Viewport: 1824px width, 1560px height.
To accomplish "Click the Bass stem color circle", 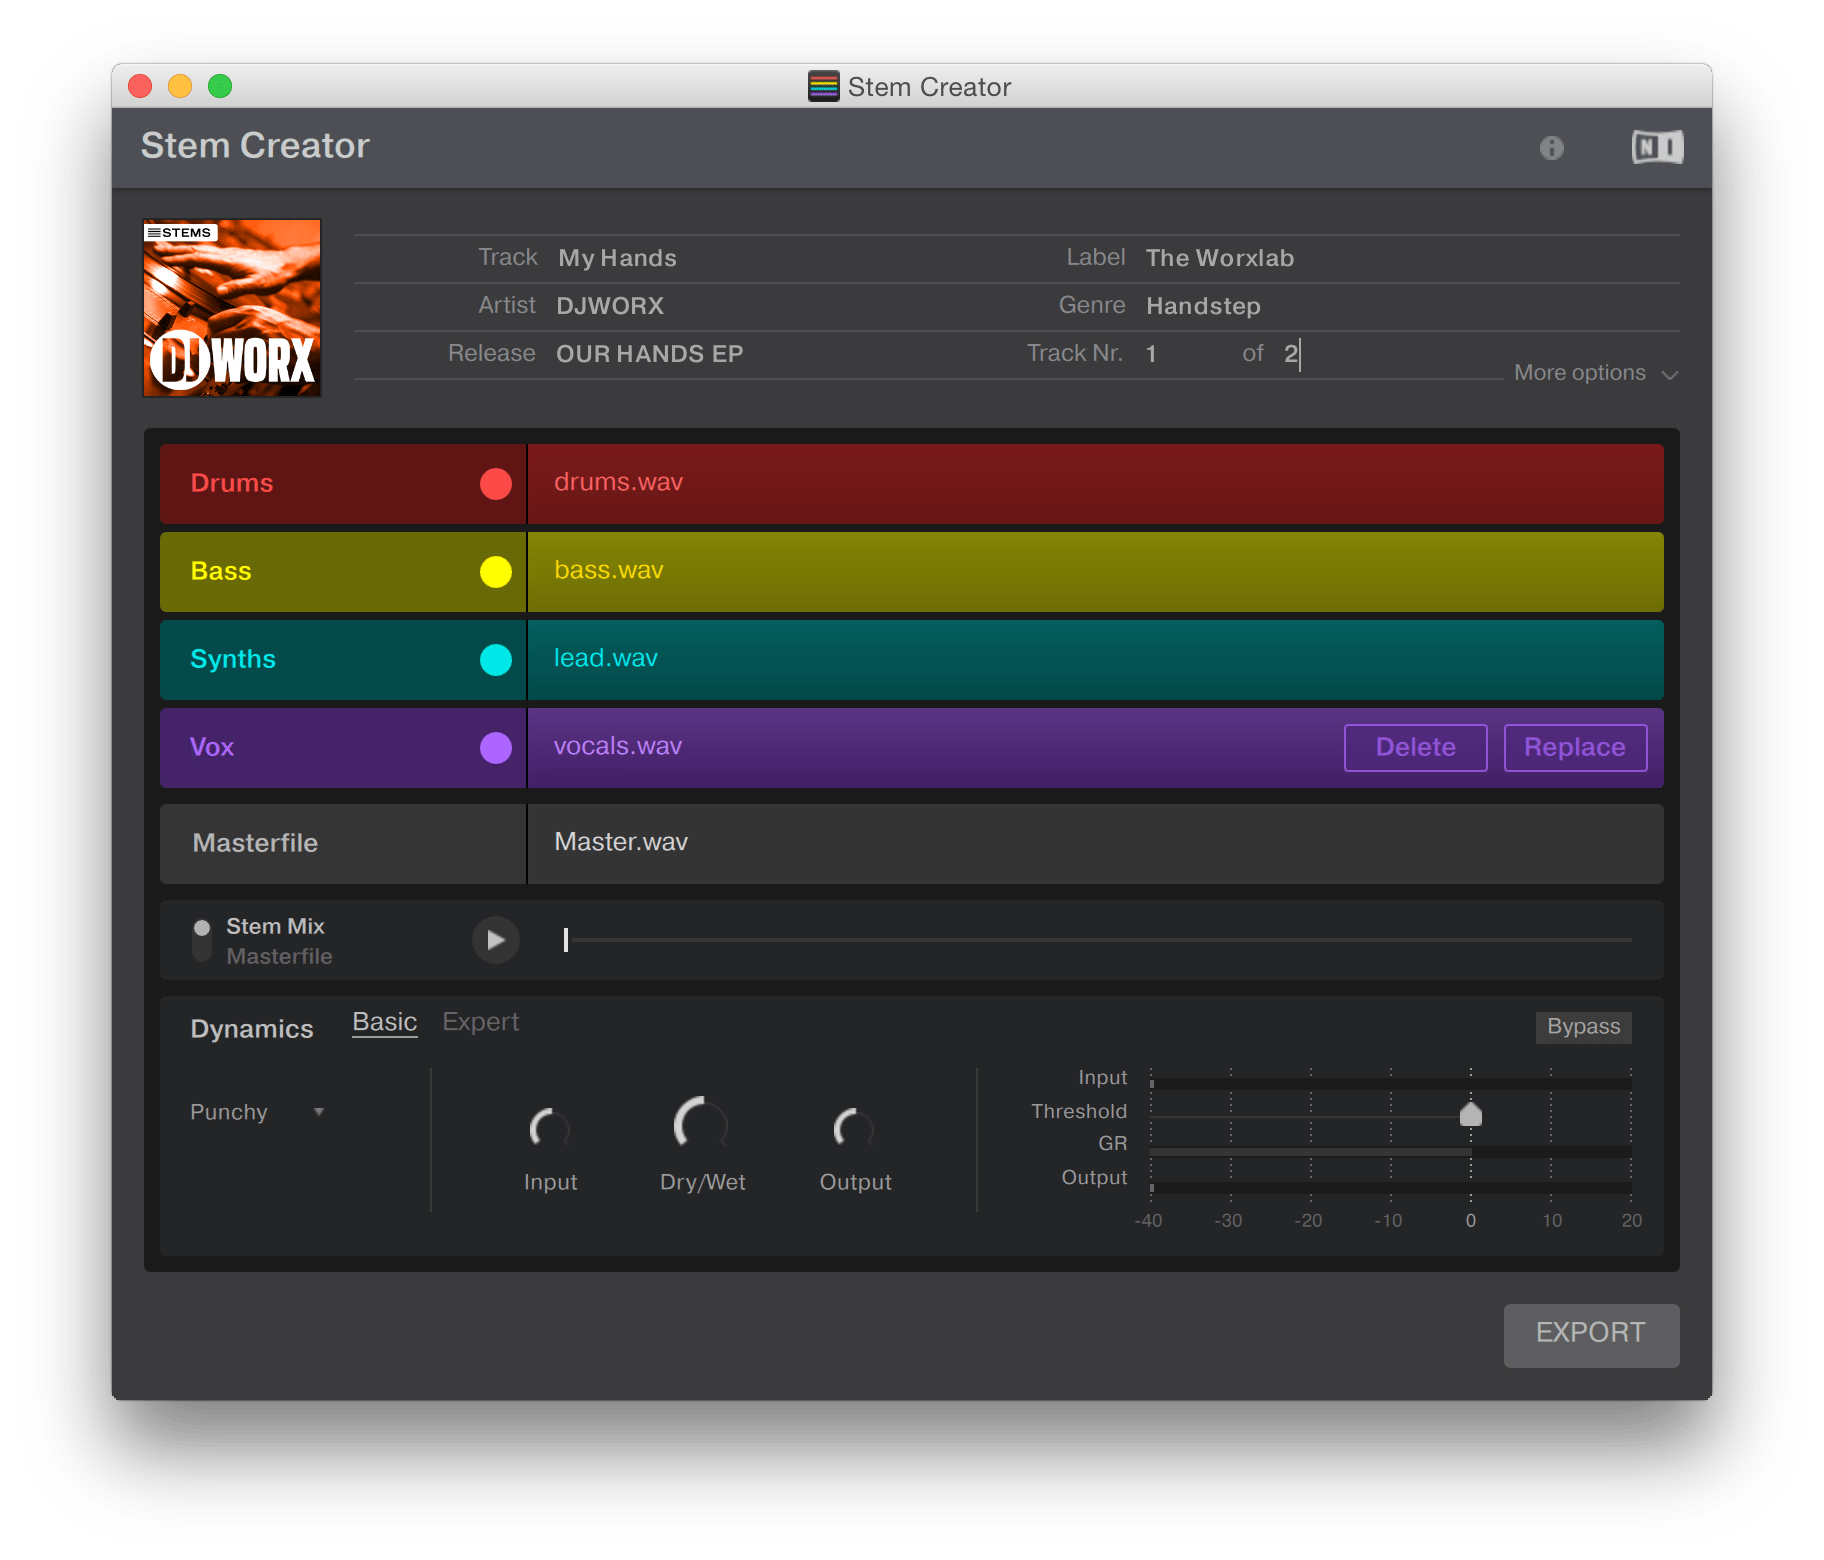I will 495,571.
